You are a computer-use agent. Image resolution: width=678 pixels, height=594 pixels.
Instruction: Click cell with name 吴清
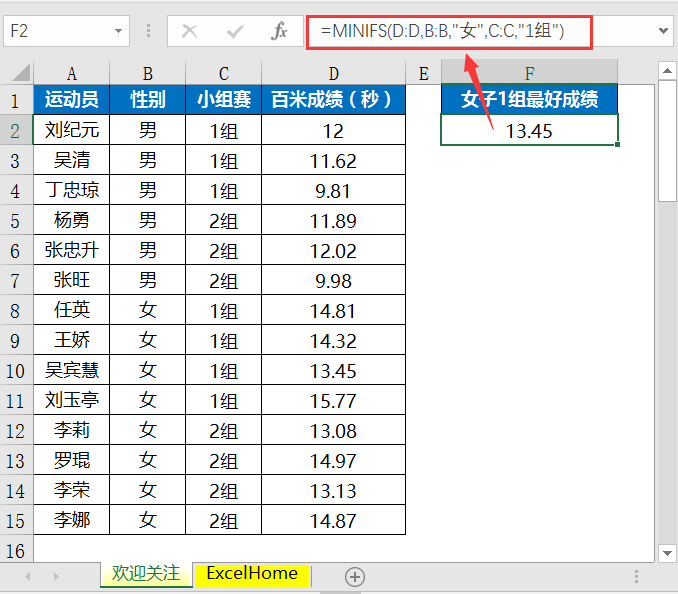tap(72, 160)
